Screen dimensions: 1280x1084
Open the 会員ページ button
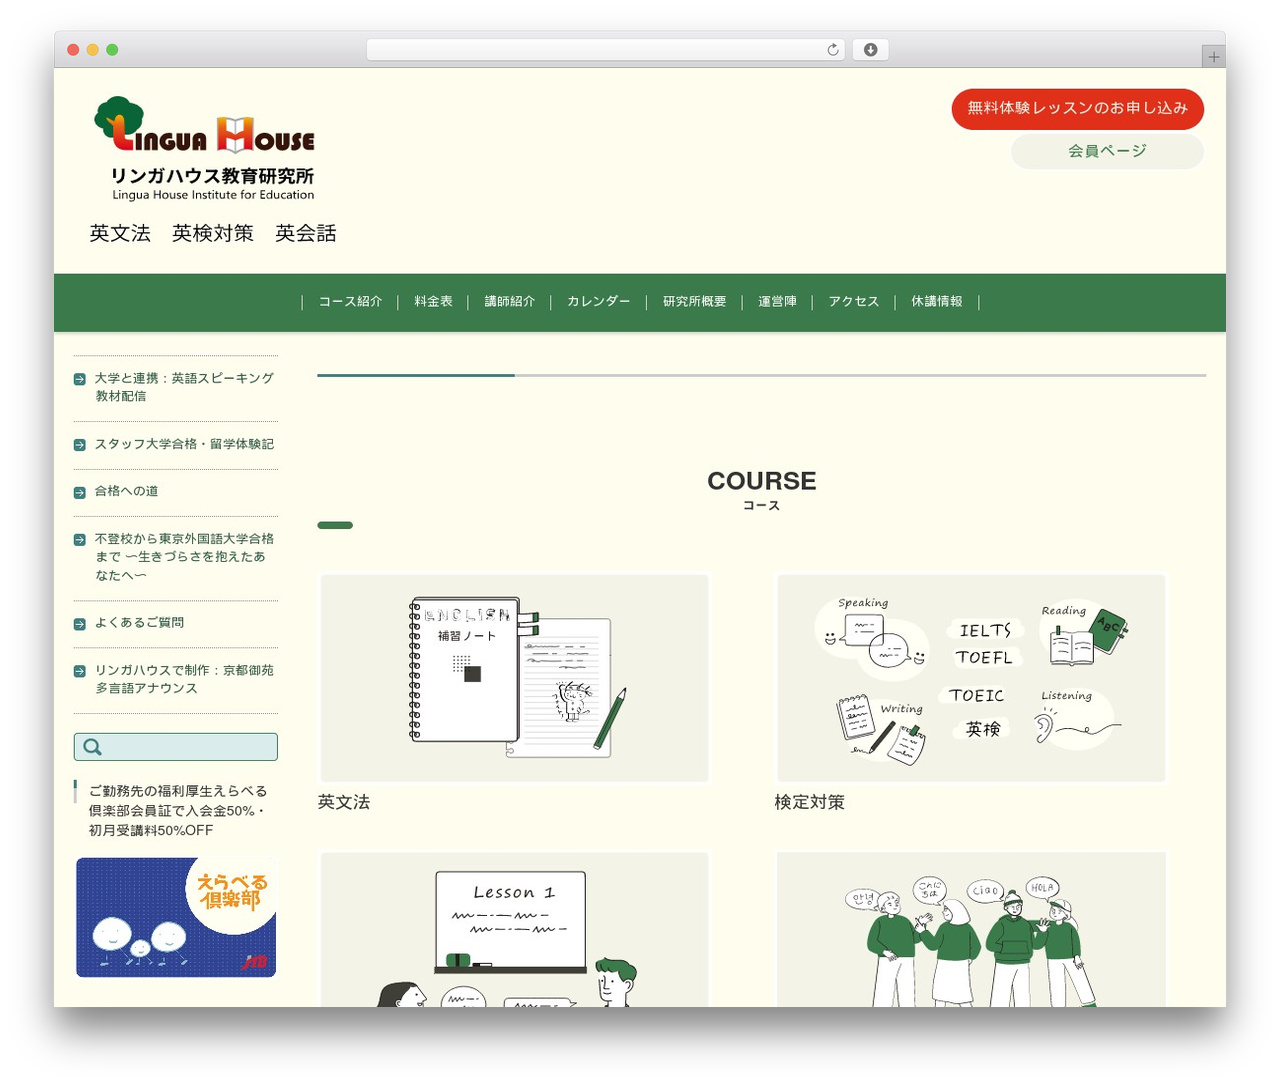pos(1107,151)
